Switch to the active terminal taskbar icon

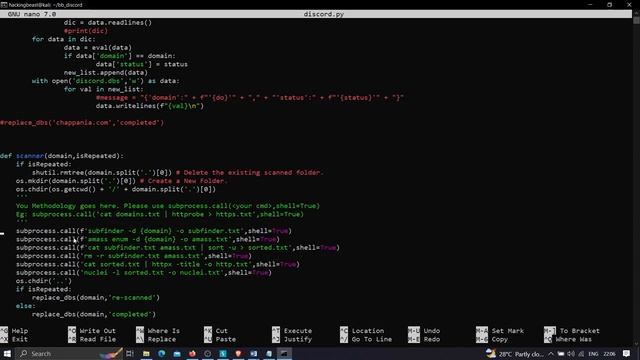click(x=284, y=353)
